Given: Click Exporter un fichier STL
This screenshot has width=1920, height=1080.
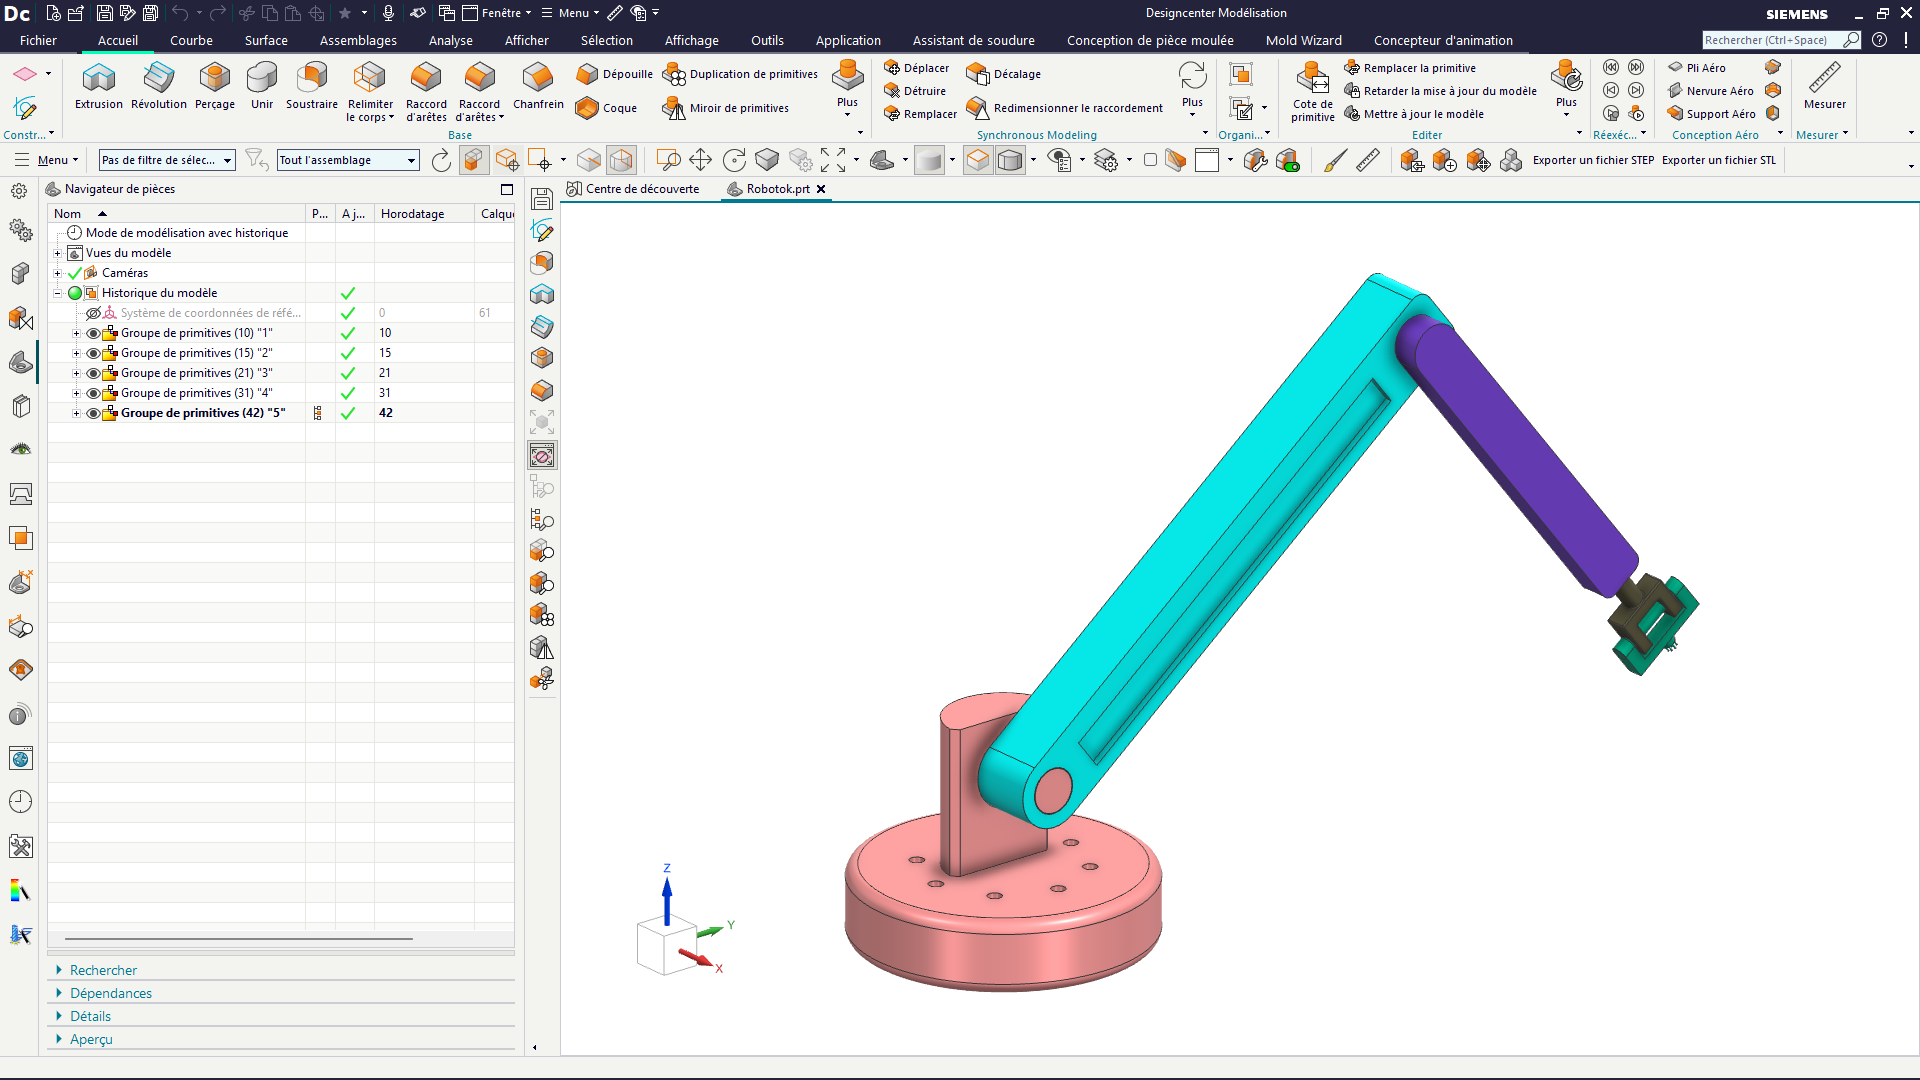Looking at the screenshot, I should (1719, 160).
